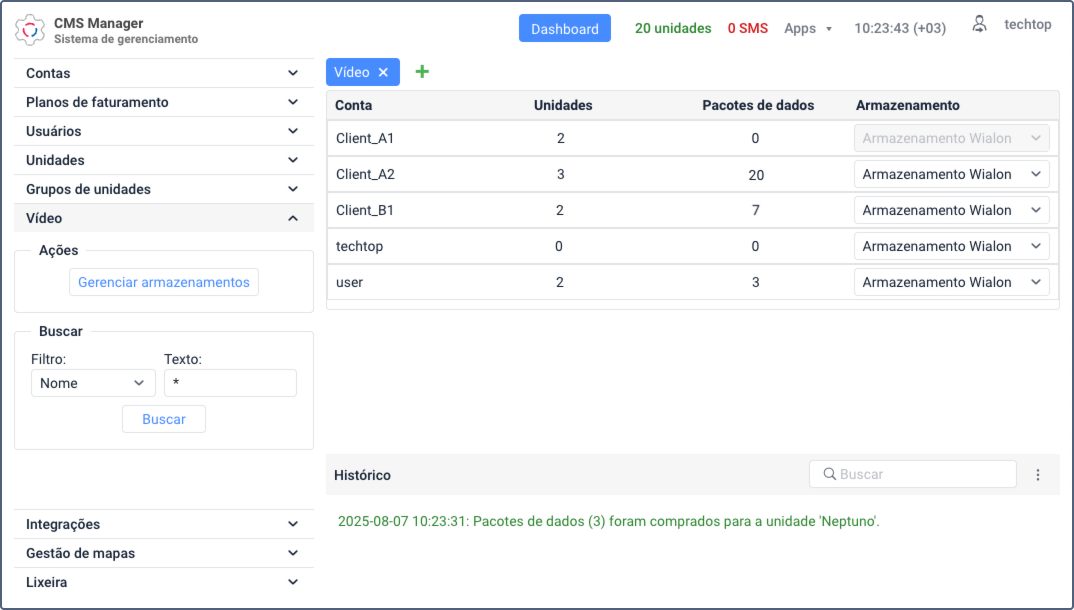Screen dimensions: 1074x610
Task: Click the user profile icon
Action: [979, 25]
